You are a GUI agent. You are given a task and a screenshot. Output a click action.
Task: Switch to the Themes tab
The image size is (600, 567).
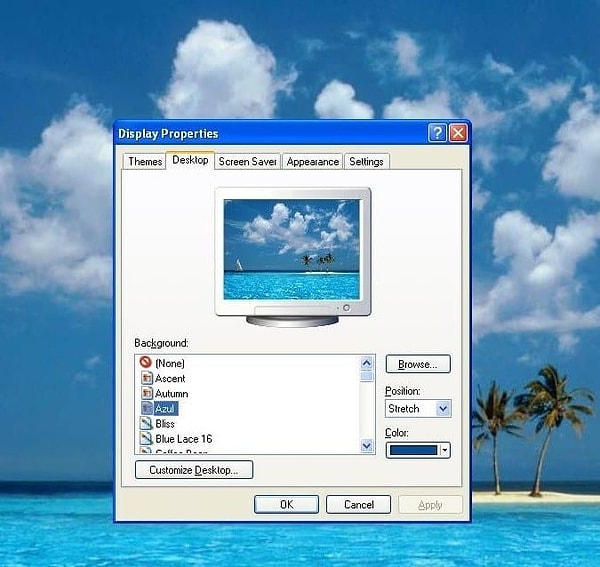145,161
